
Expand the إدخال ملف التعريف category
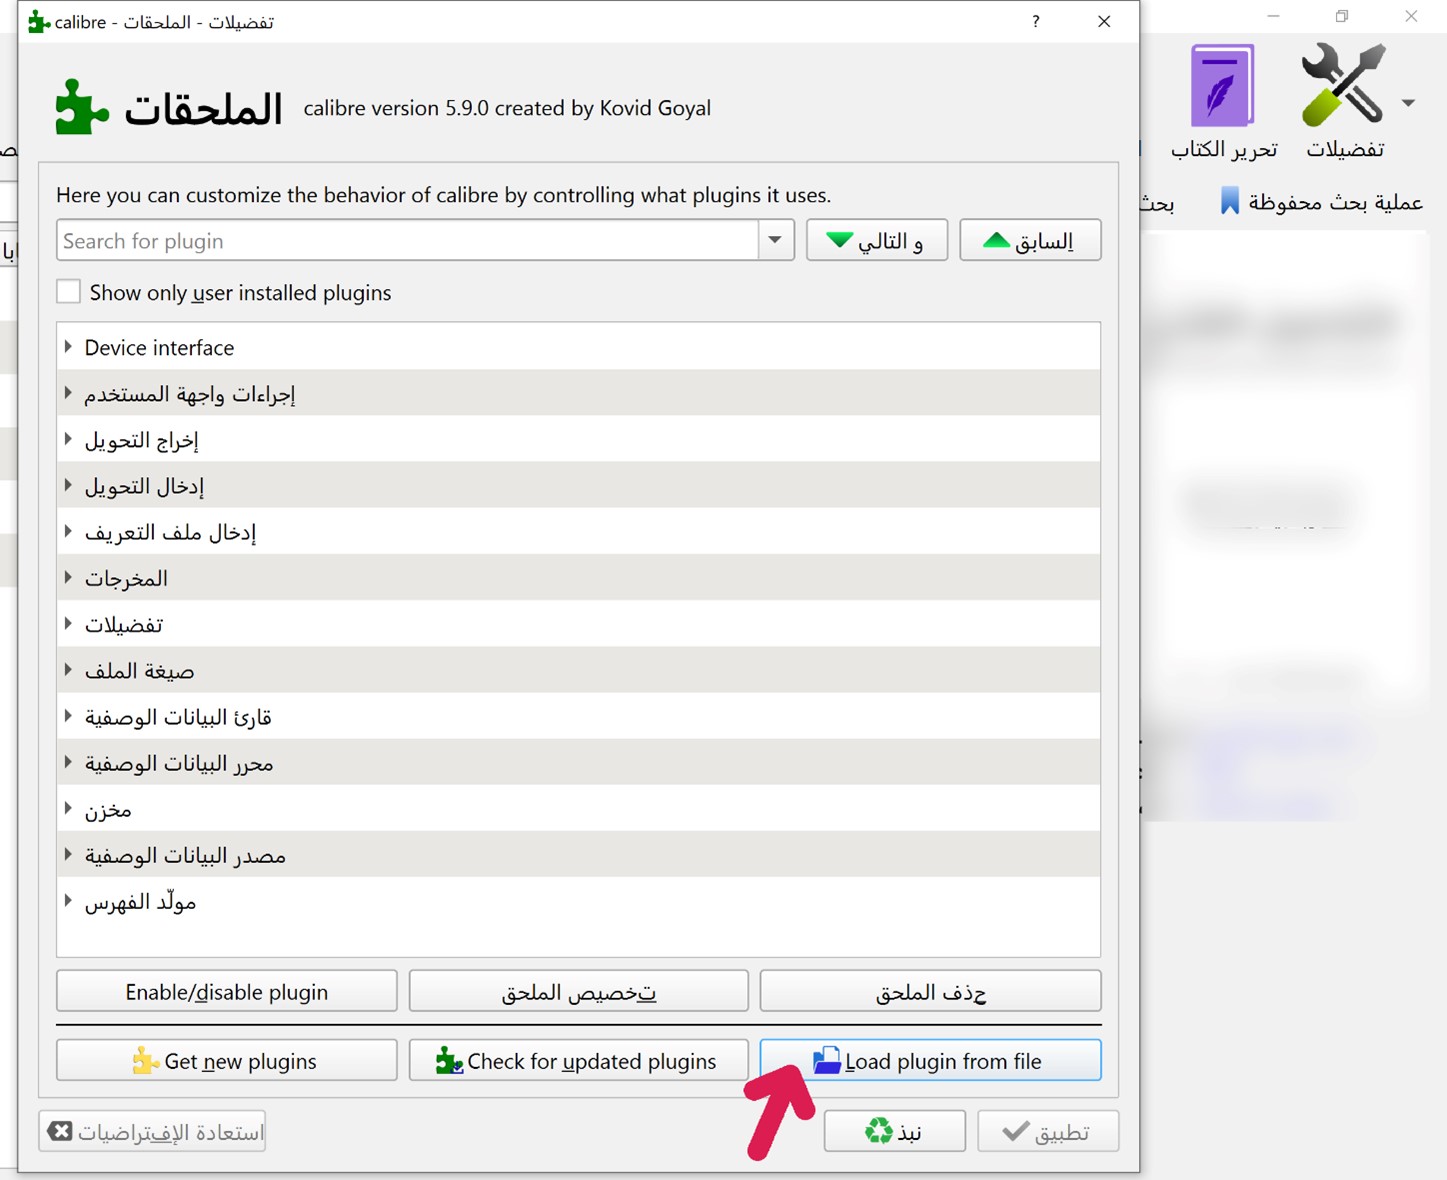[68, 531]
